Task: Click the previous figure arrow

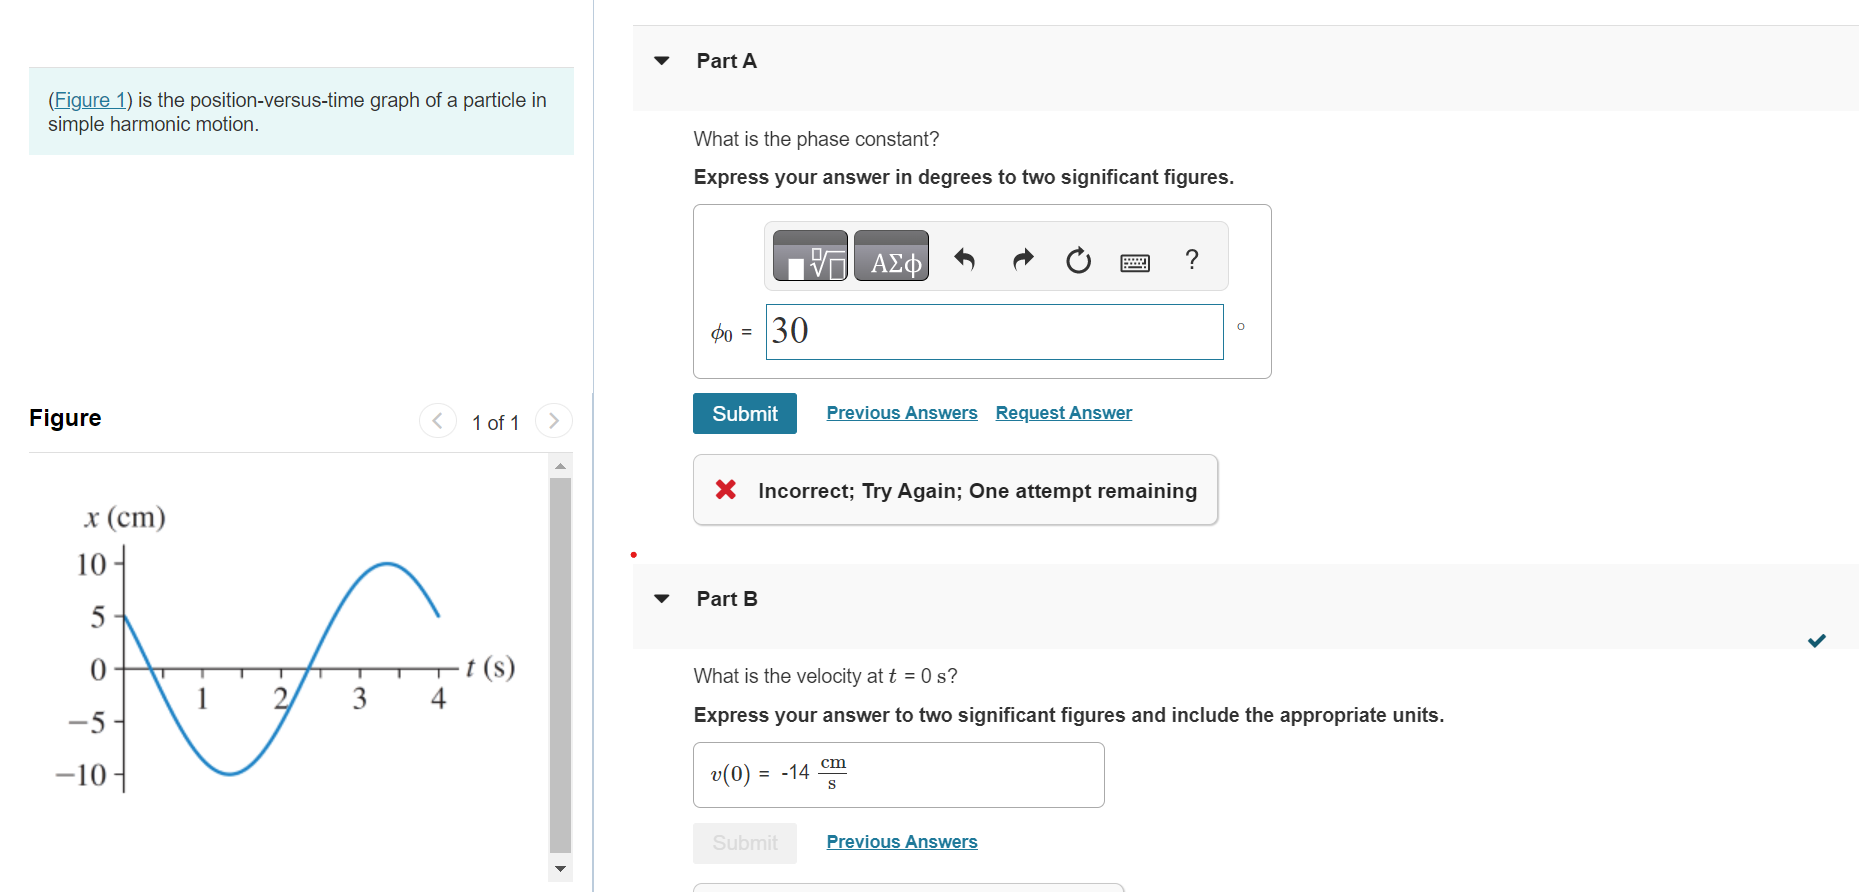Action: (x=438, y=420)
